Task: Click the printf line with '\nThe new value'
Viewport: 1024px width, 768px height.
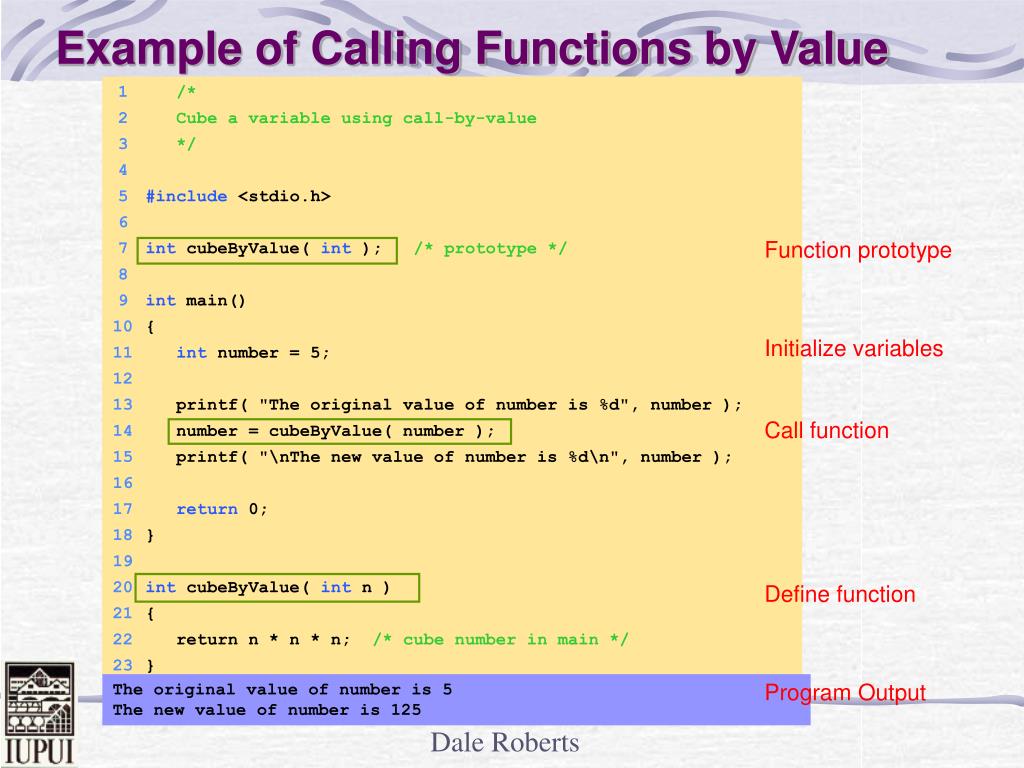Action: pos(454,457)
